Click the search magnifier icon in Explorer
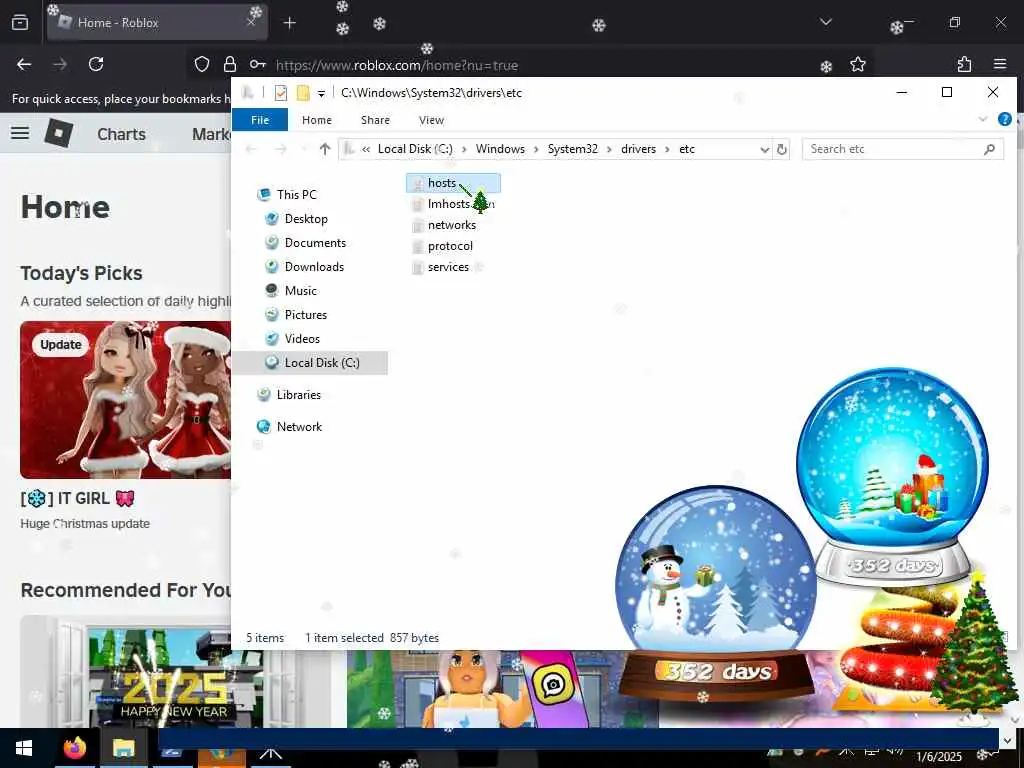 coord(989,150)
